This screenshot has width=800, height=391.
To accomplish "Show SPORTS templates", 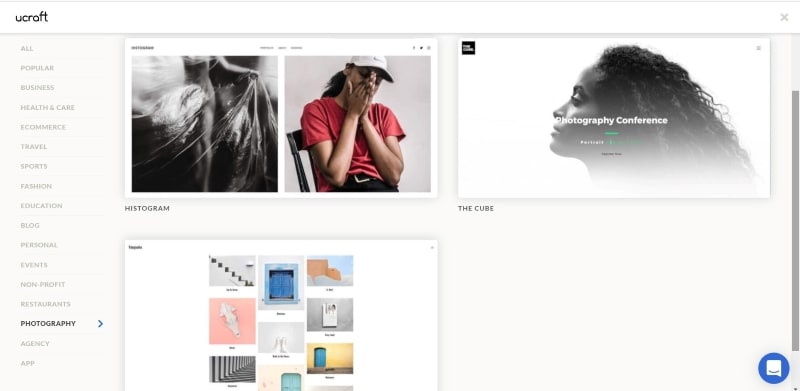I will click(x=34, y=166).
